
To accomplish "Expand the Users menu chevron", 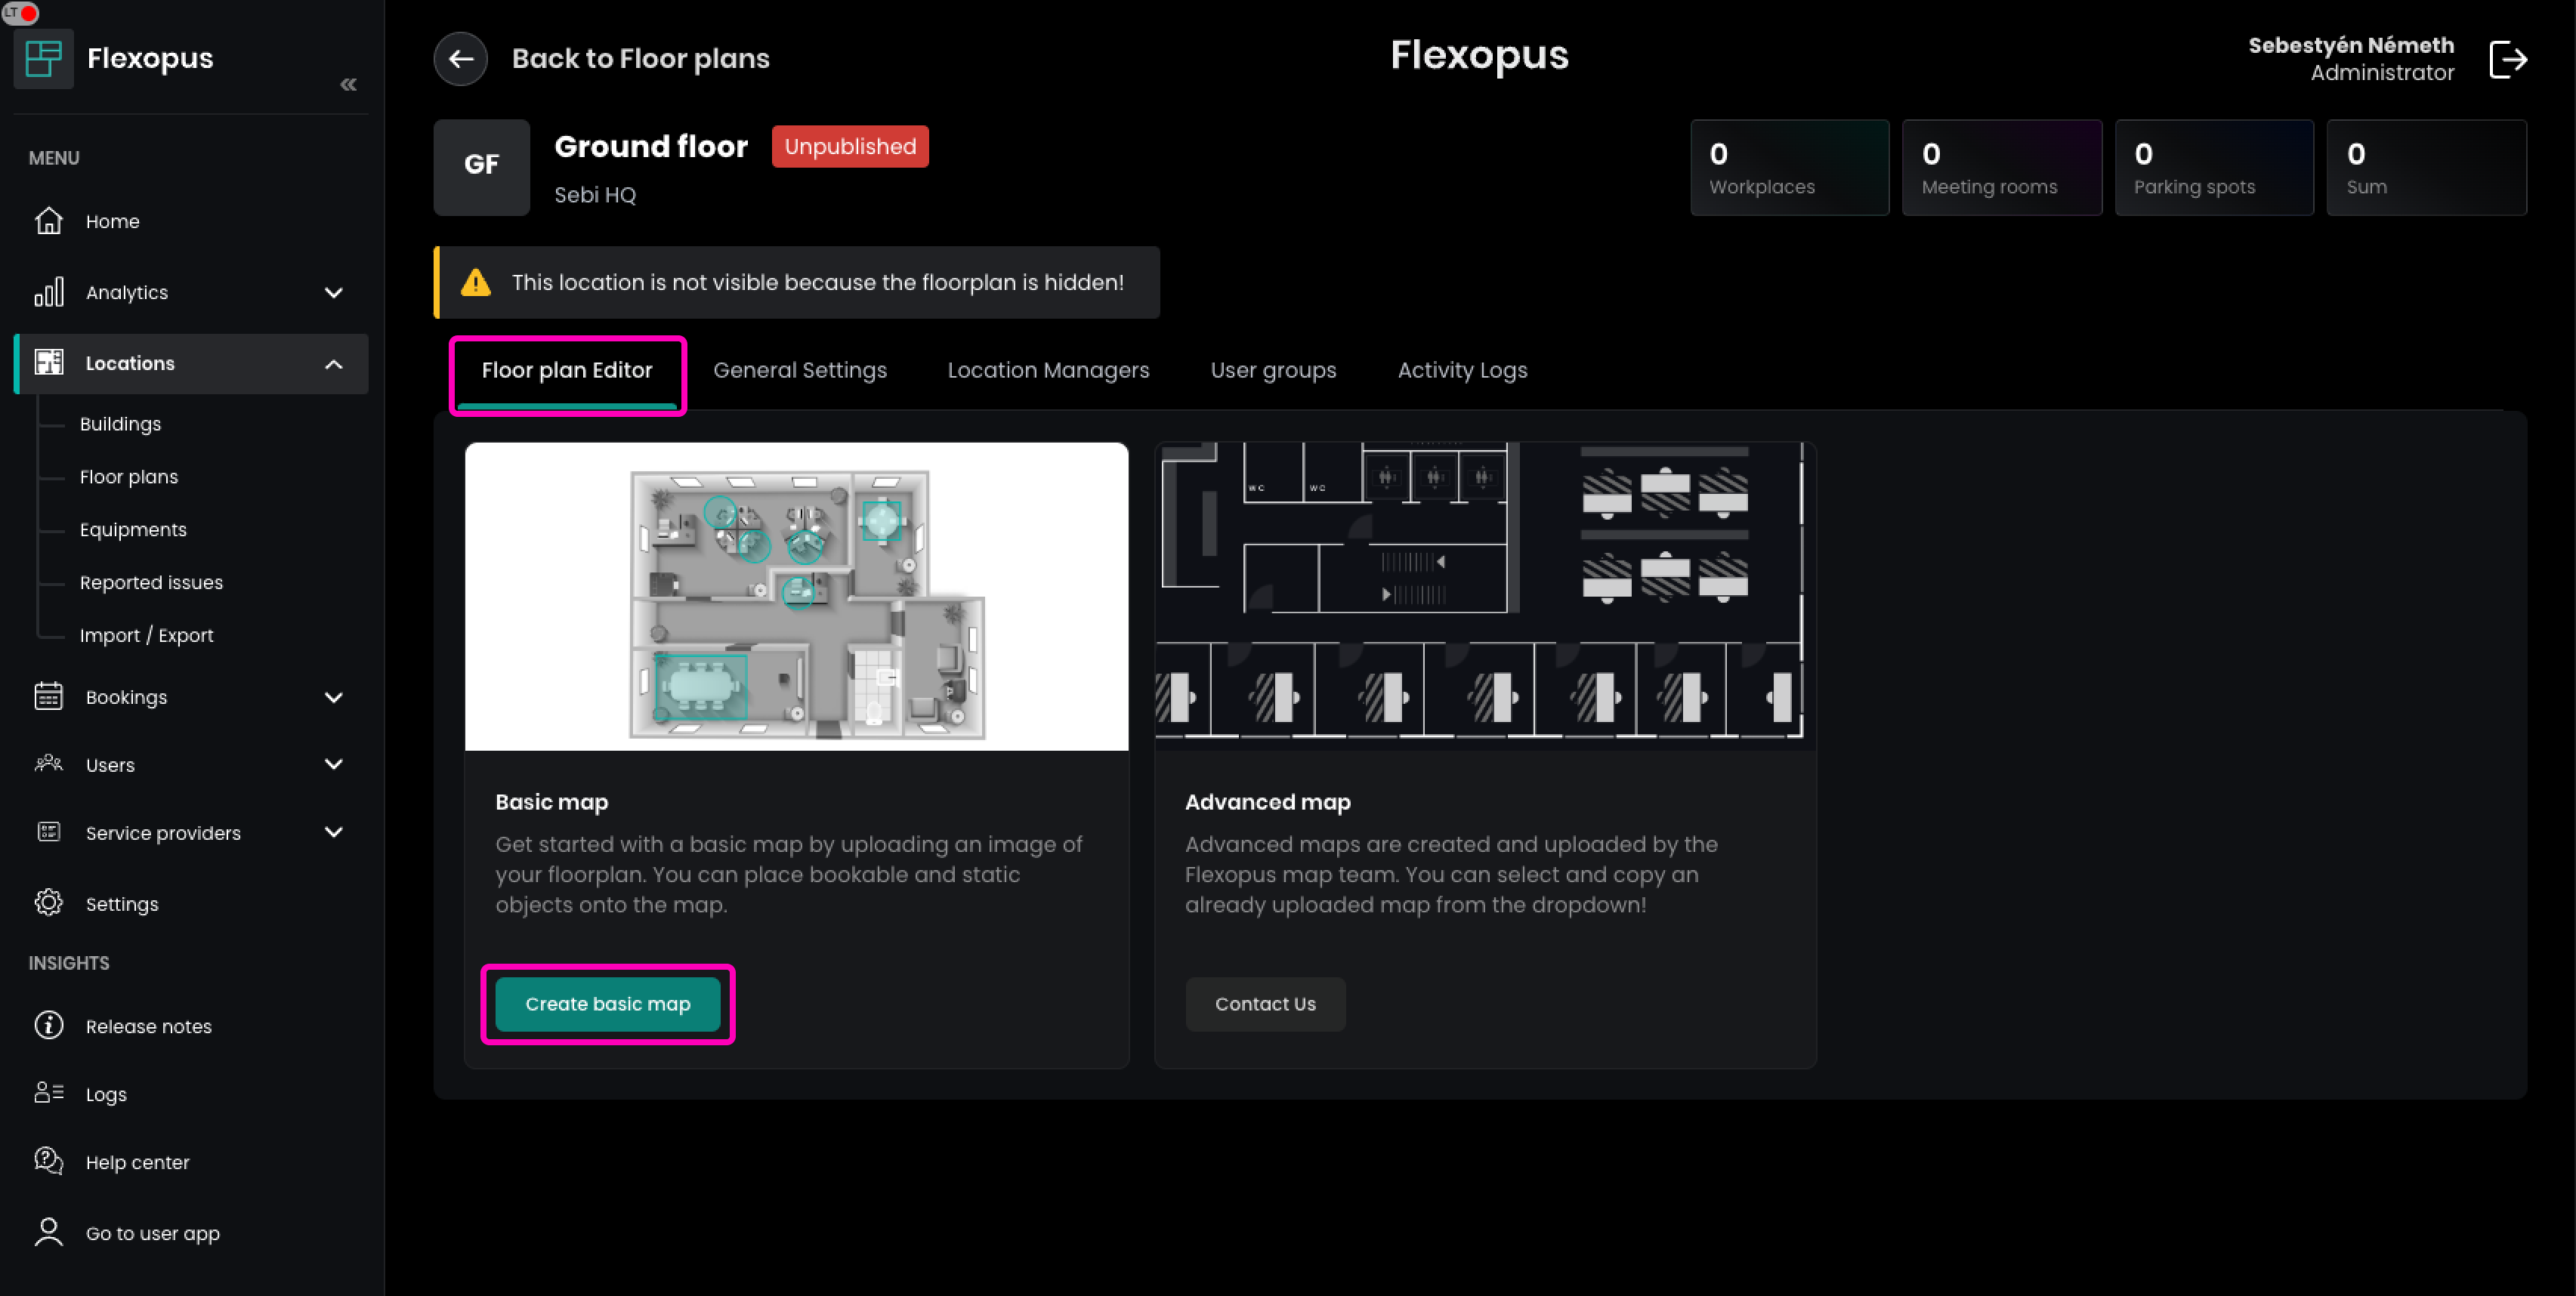I will tap(334, 764).
